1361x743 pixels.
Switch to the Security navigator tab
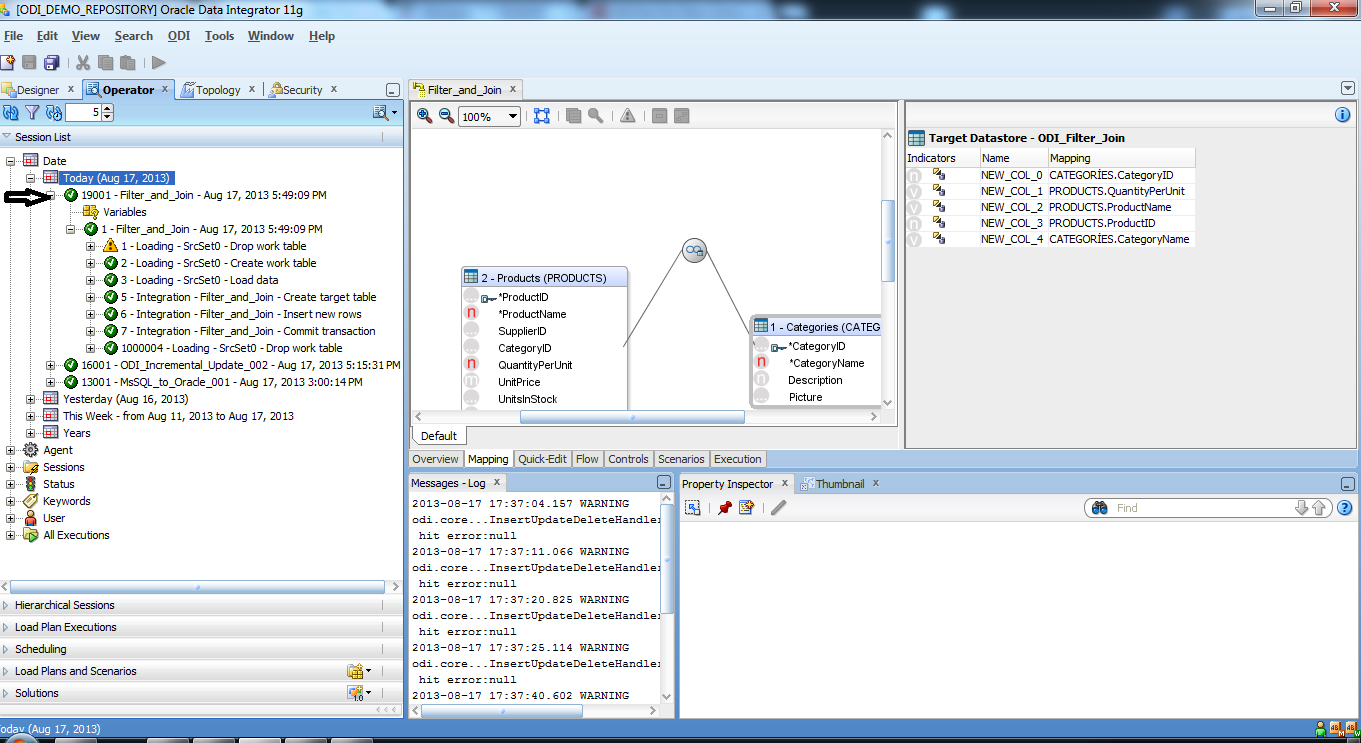click(302, 90)
